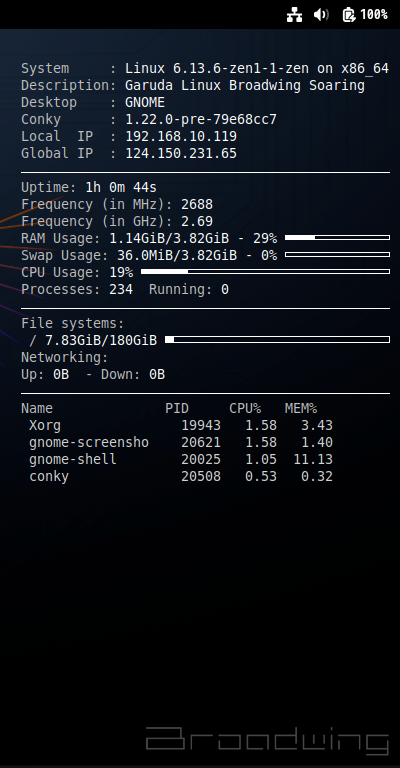Open the network status icon

pos(294,15)
